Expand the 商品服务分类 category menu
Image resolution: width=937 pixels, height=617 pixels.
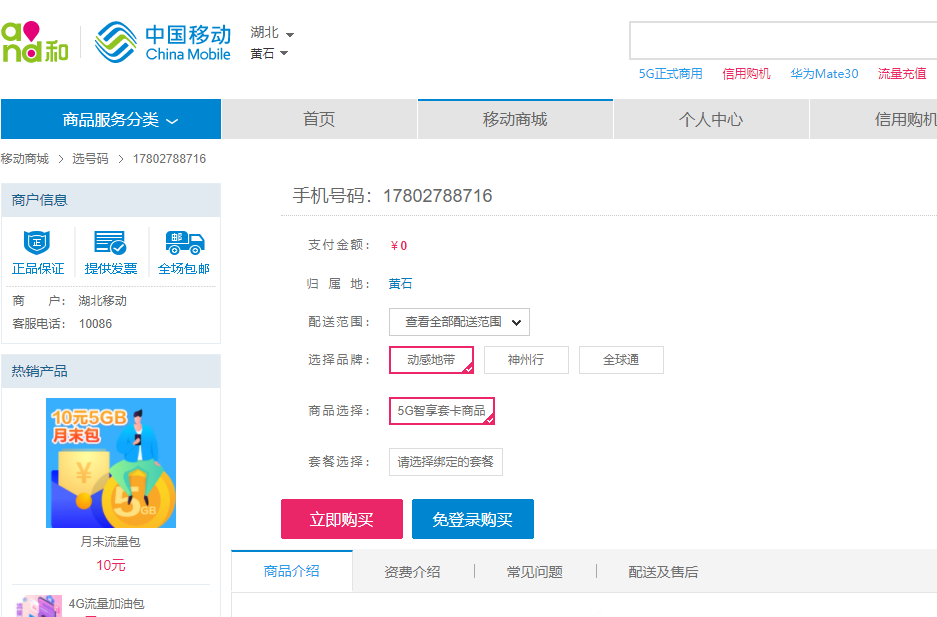[x=111, y=120]
